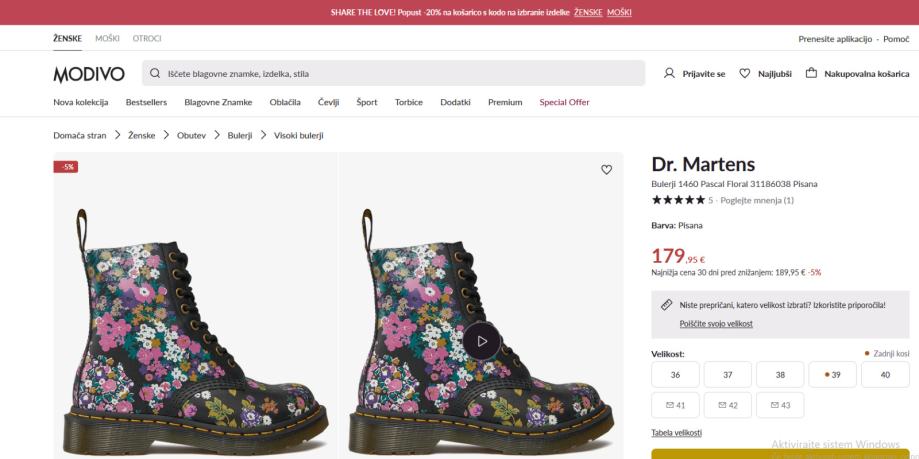Select size 38

780,375
